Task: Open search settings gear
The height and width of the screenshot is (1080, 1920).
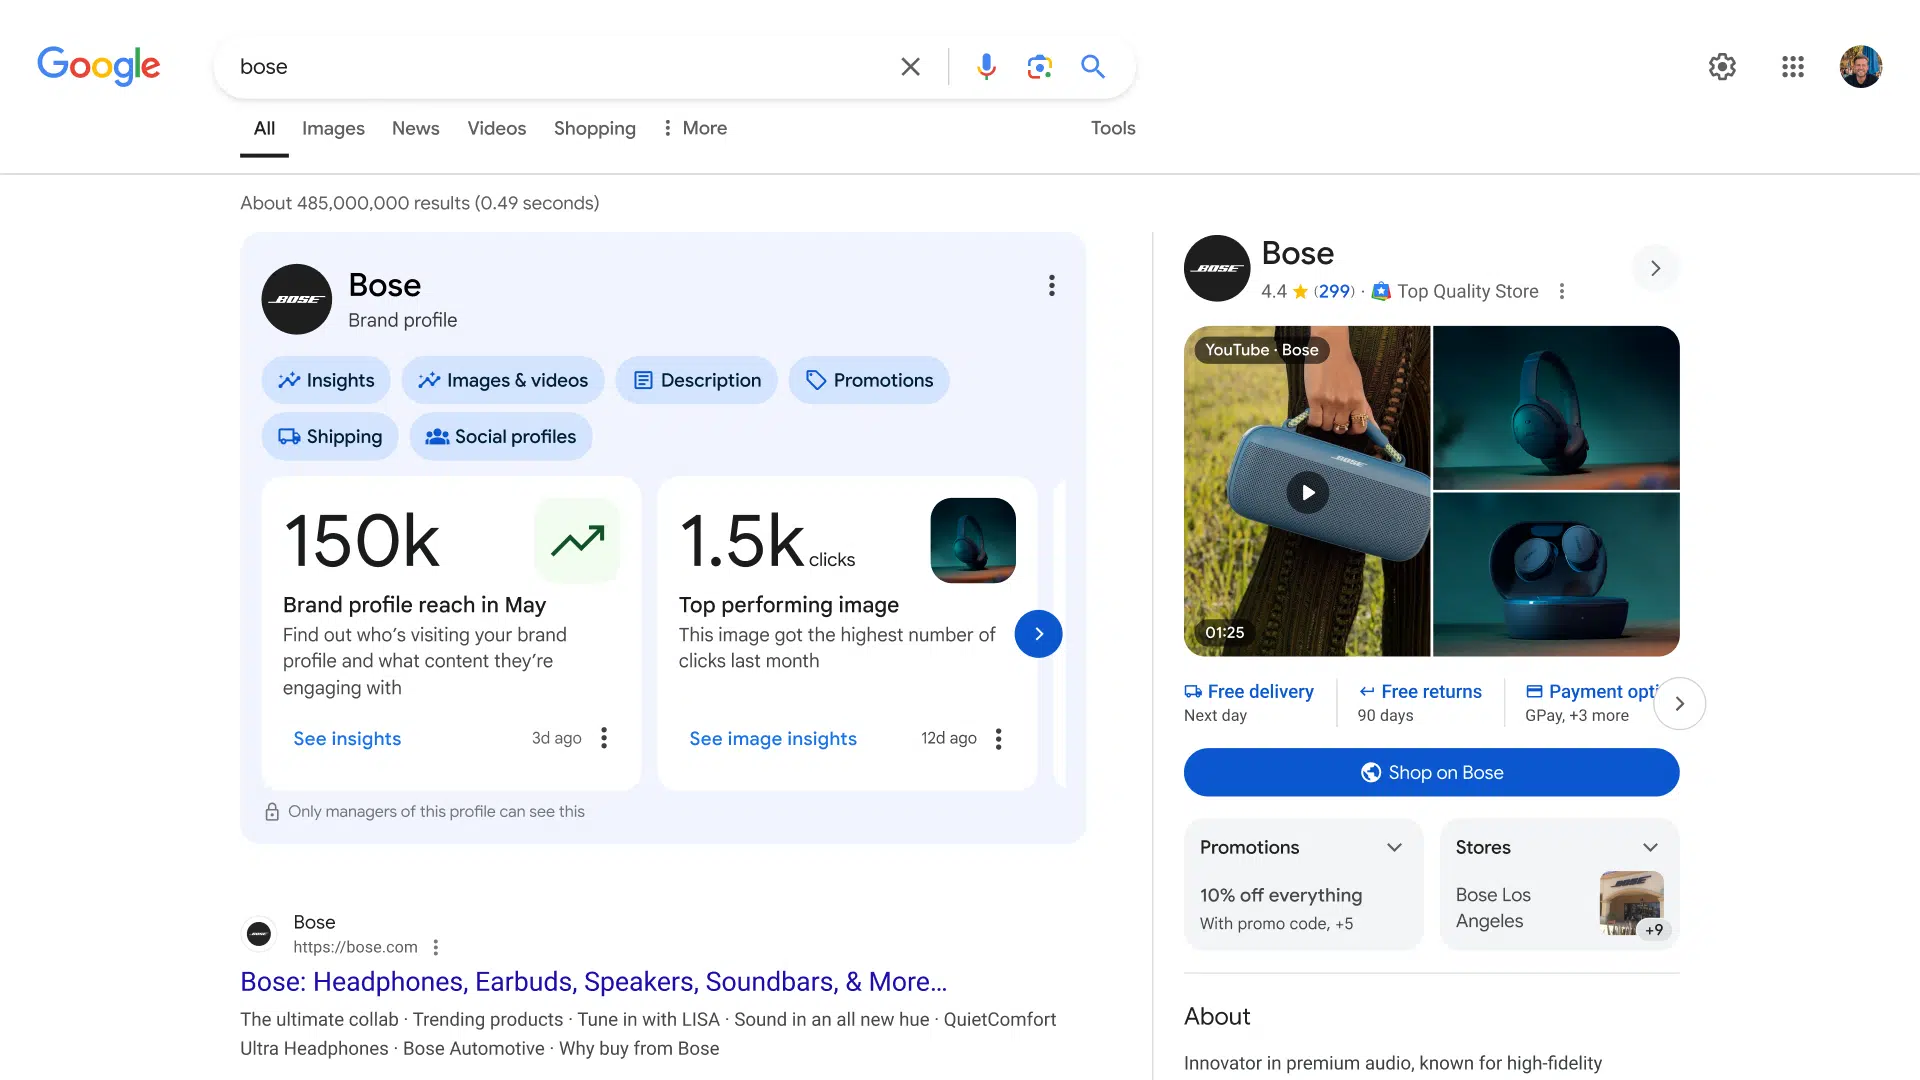Action: click(1721, 67)
